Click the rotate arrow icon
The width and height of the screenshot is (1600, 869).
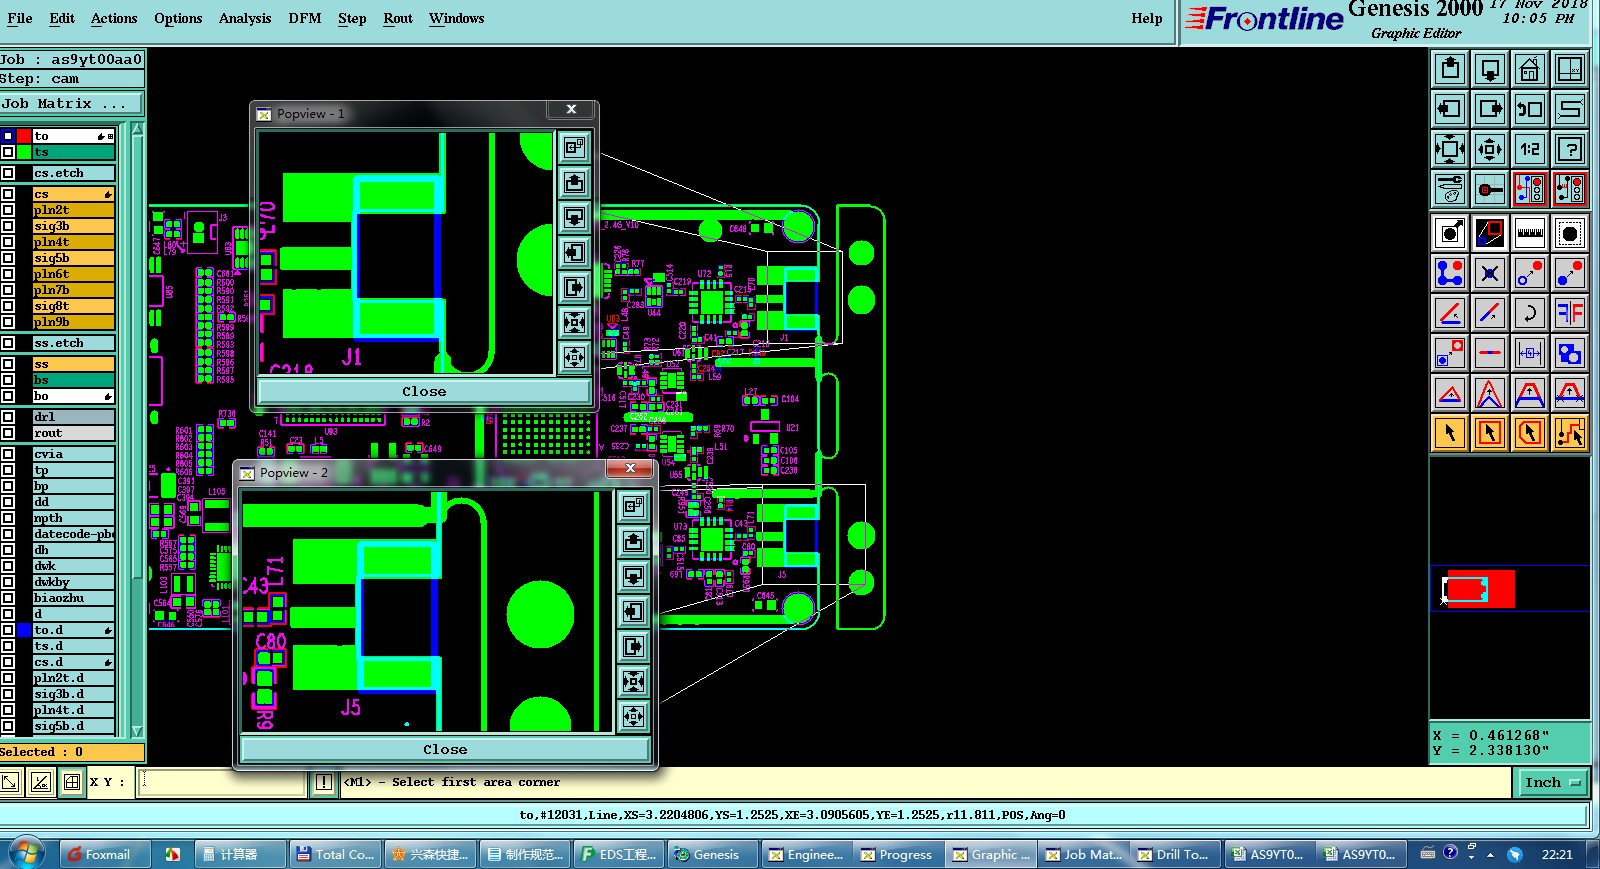(x=1530, y=313)
